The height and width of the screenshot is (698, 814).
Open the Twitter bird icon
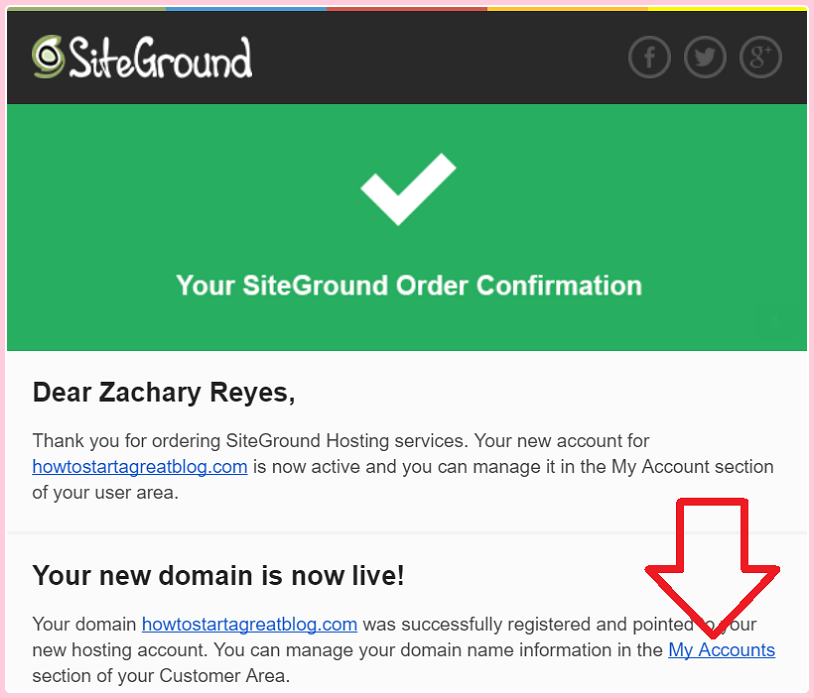pos(704,57)
